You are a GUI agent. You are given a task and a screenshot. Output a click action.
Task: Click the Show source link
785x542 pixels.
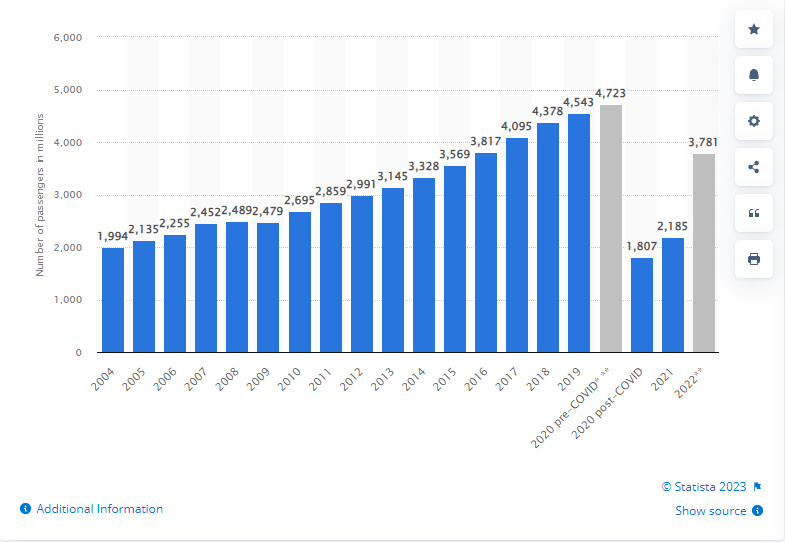(x=710, y=510)
